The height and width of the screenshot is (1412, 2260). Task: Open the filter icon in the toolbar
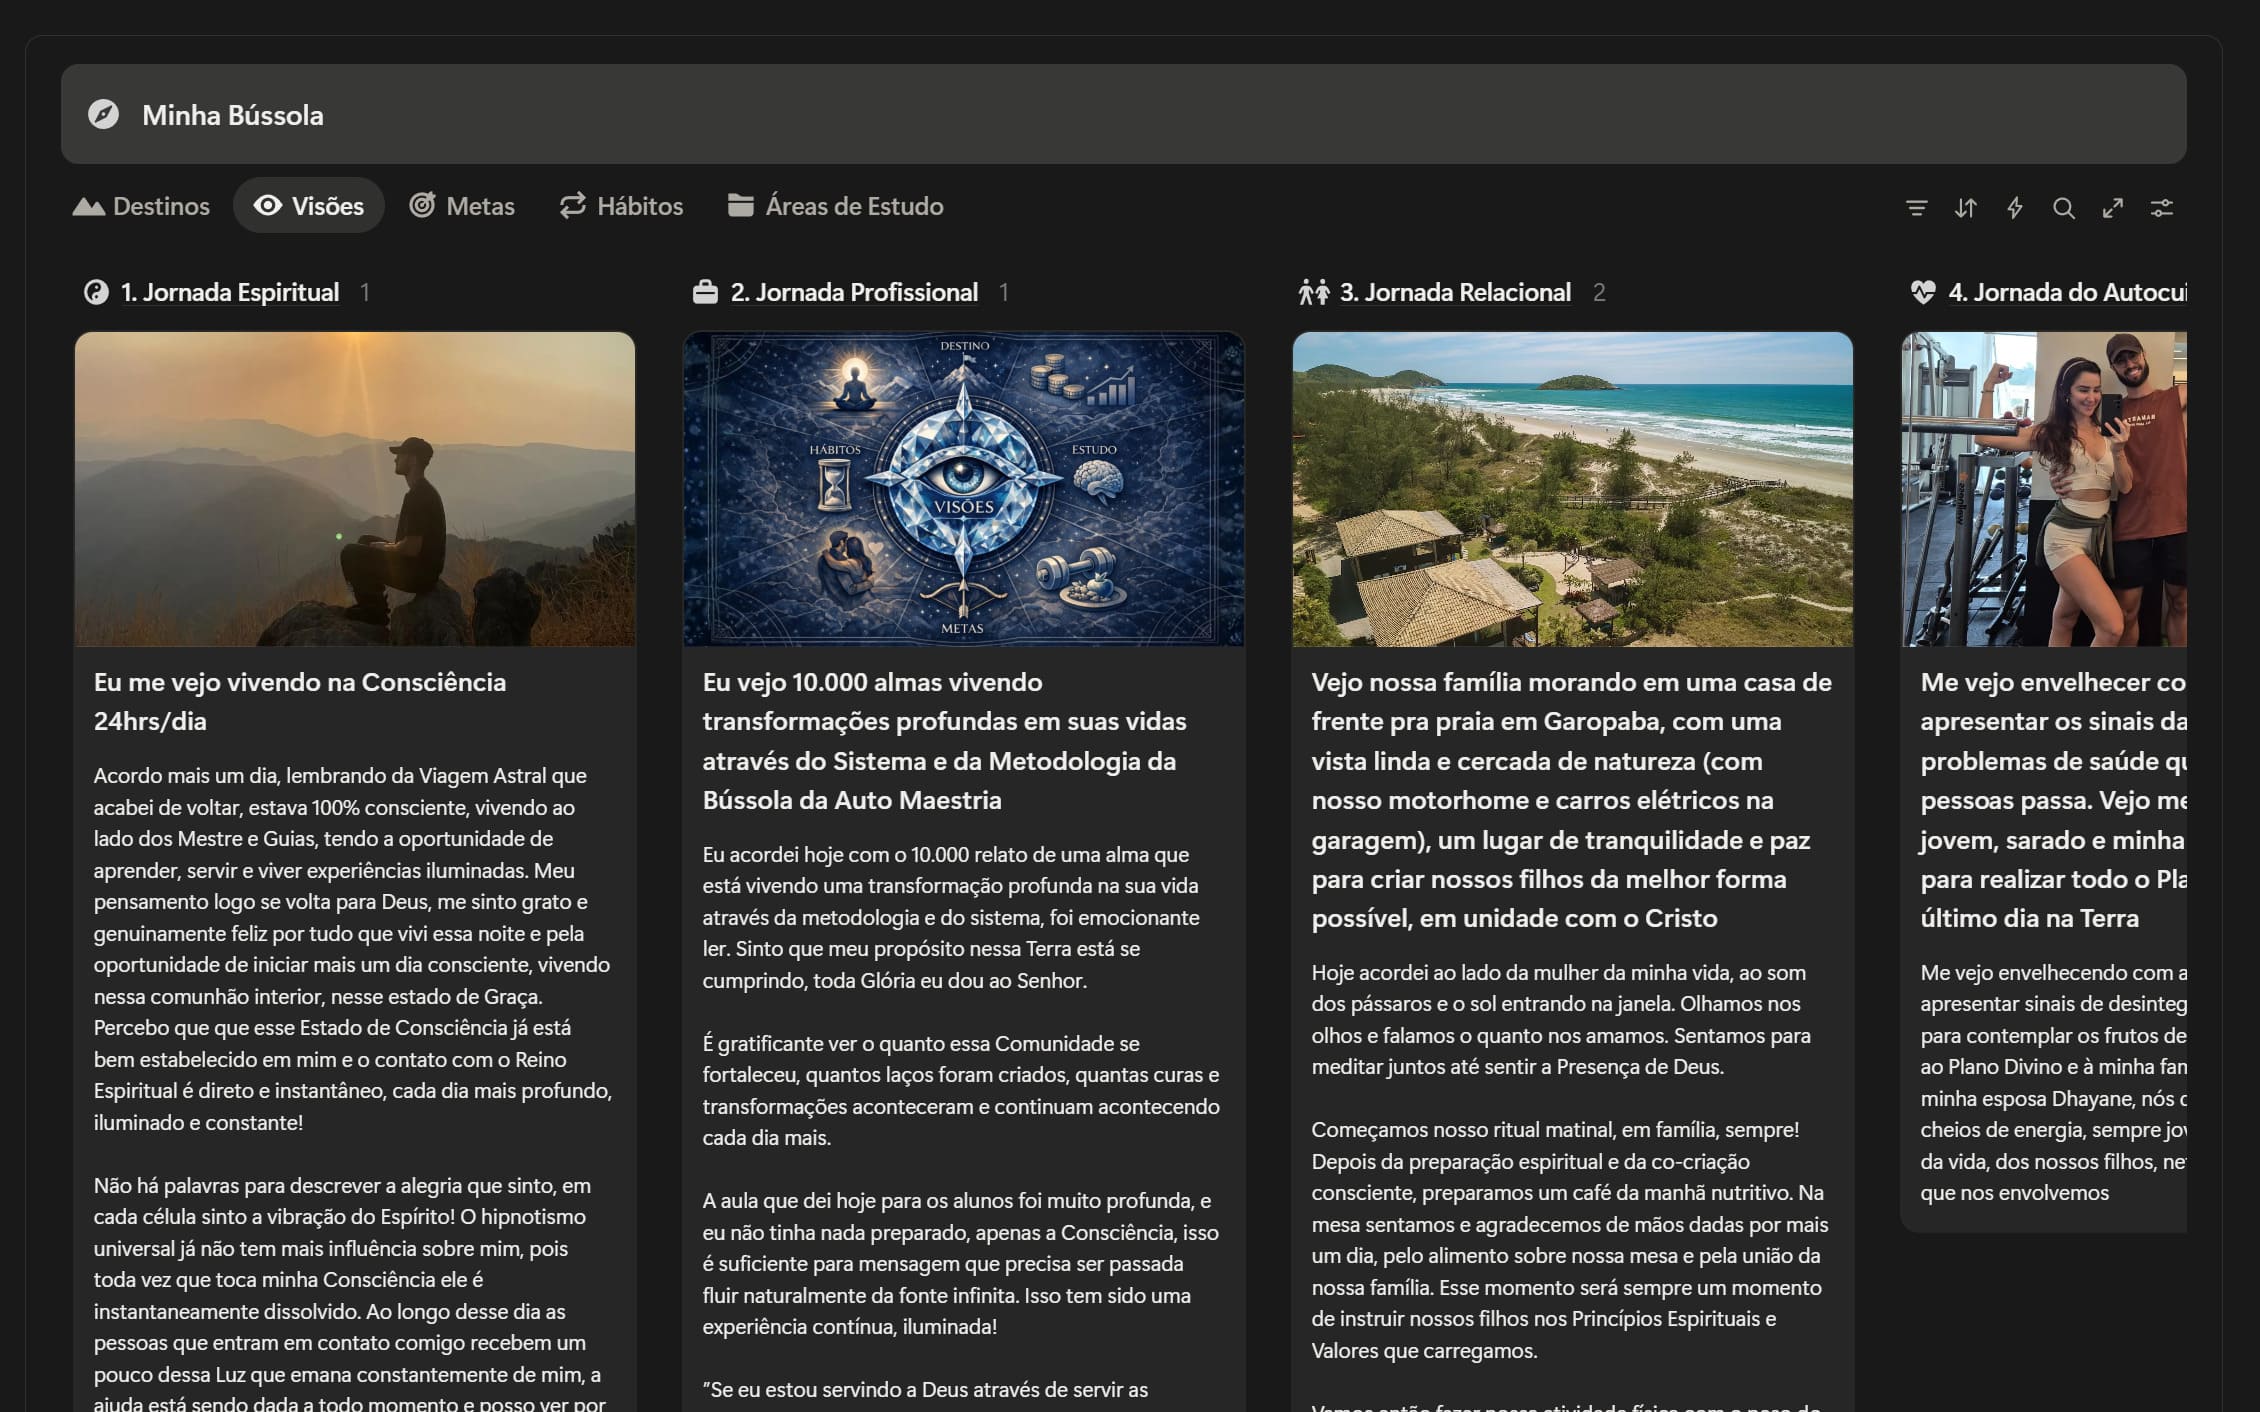tap(1916, 208)
